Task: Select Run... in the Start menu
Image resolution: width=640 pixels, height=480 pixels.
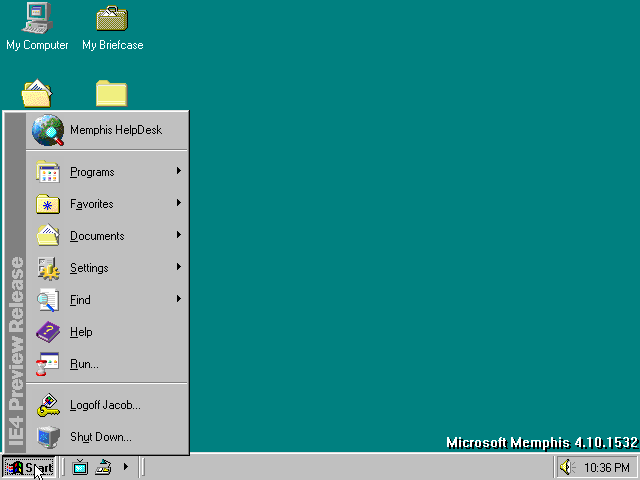Action: (107, 364)
